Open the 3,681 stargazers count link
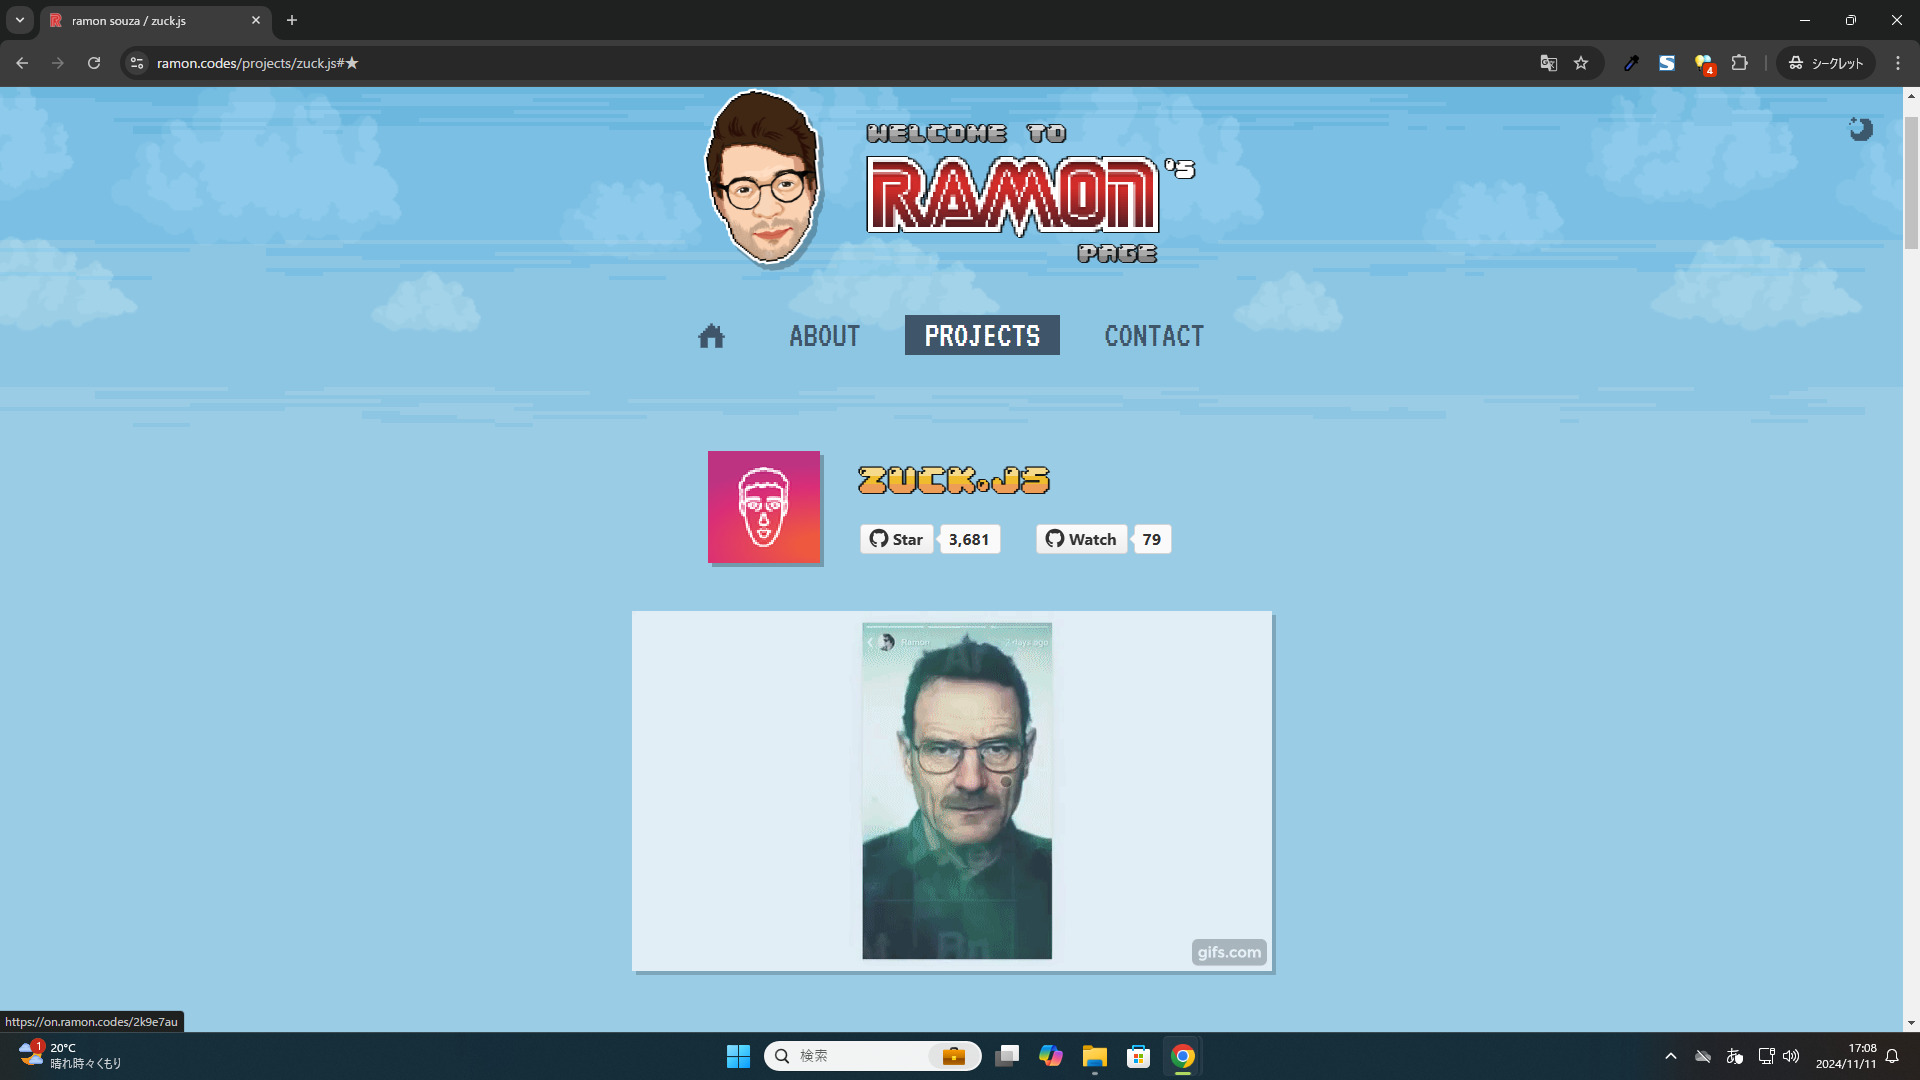The width and height of the screenshot is (1920, 1080). point(968,539)
